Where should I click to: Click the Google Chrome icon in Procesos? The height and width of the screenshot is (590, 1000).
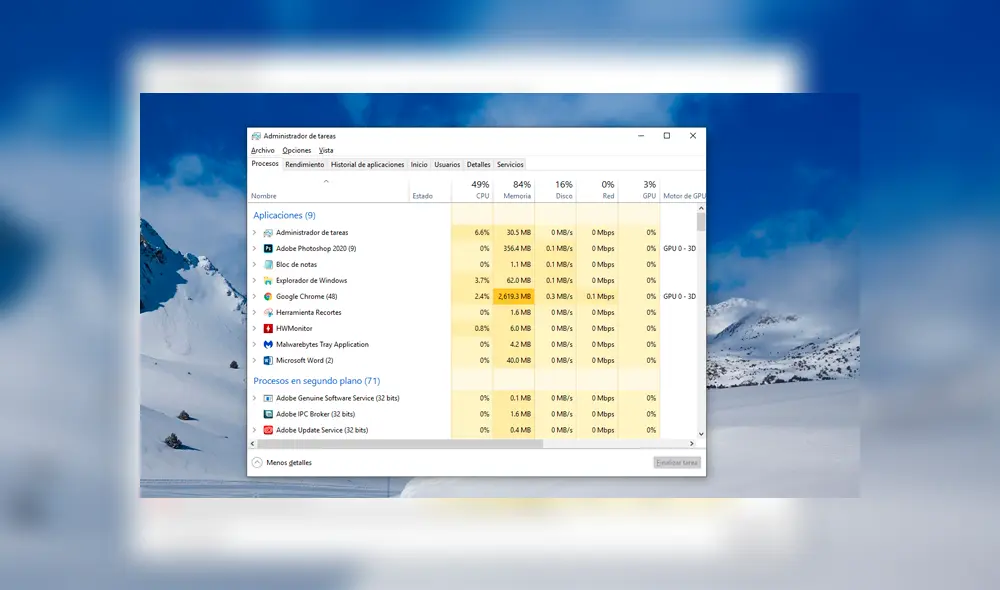click(267, 296)
